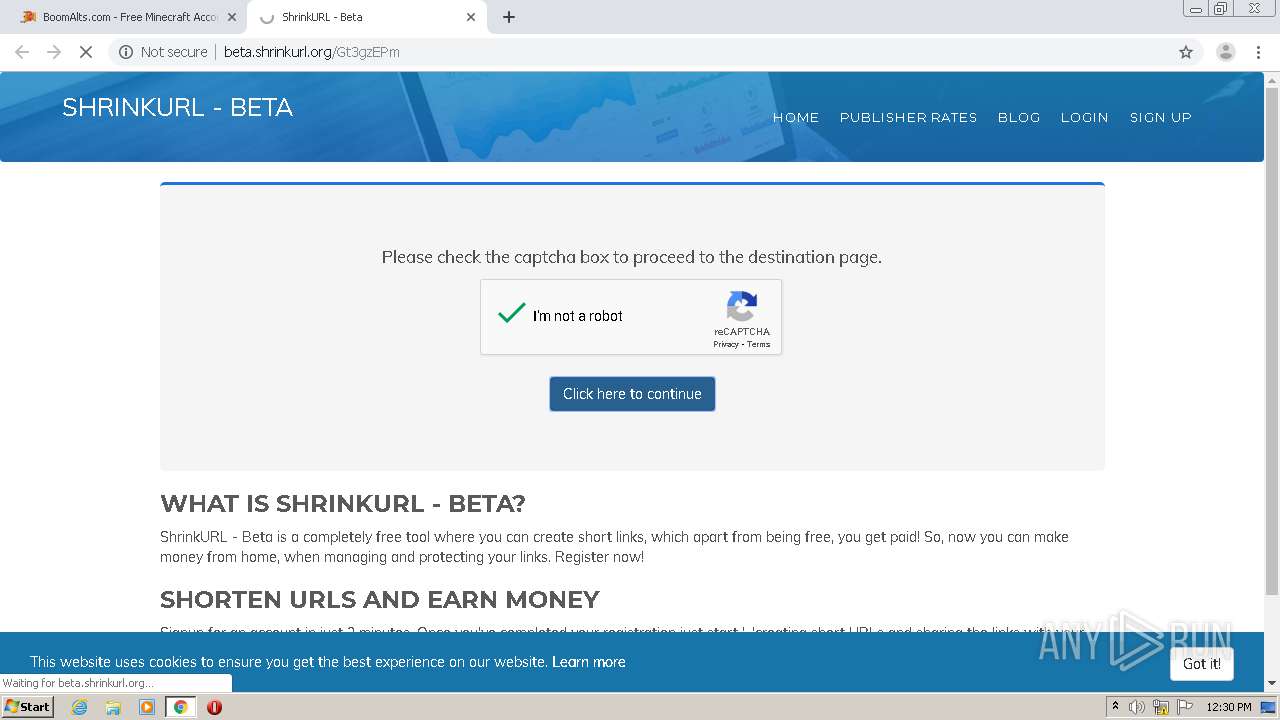The width and height of the screenshot is (1280, 720).
Task: Open the Chrome profile avatar
Action: [1225, 52]
